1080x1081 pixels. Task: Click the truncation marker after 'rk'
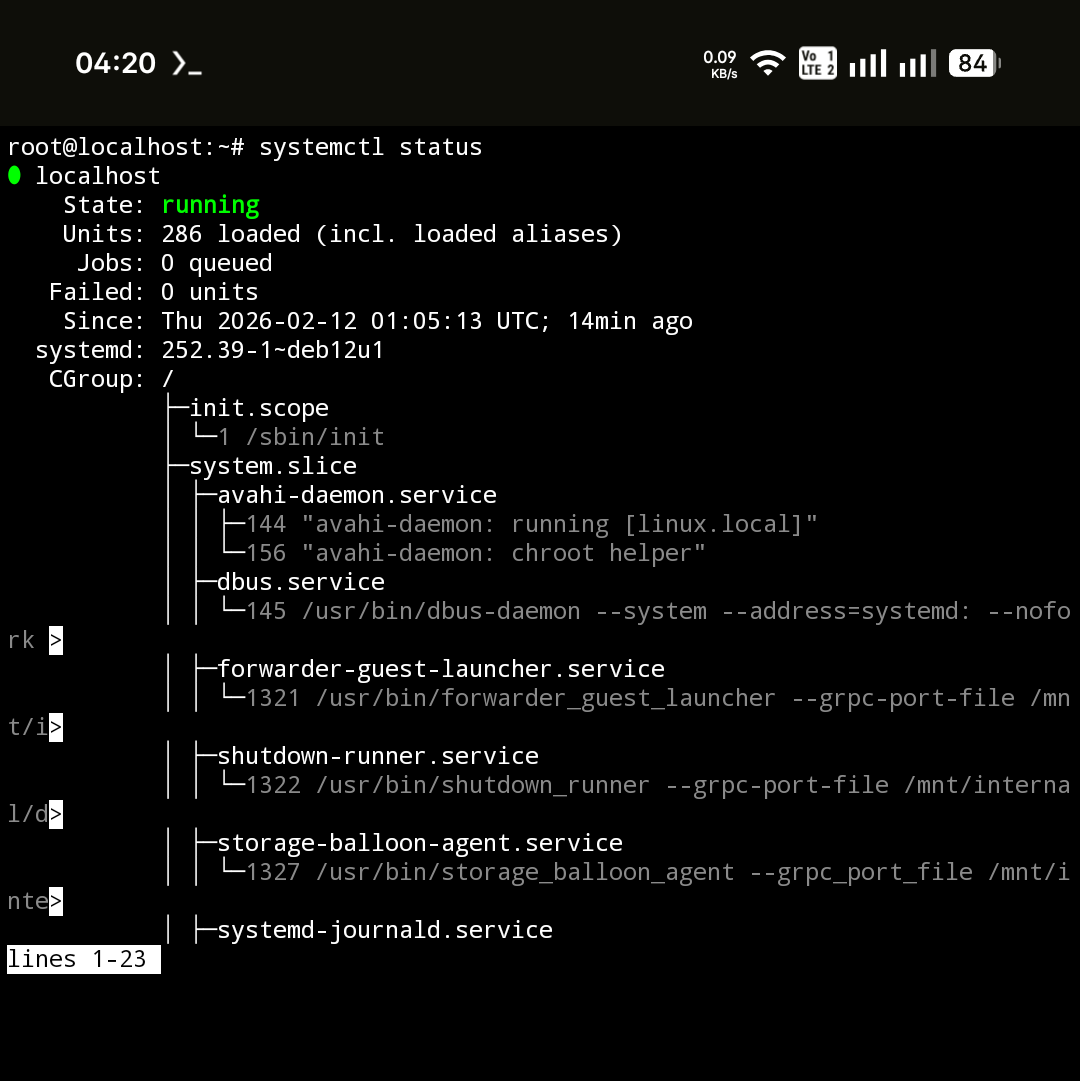click(x=56, y=640)
